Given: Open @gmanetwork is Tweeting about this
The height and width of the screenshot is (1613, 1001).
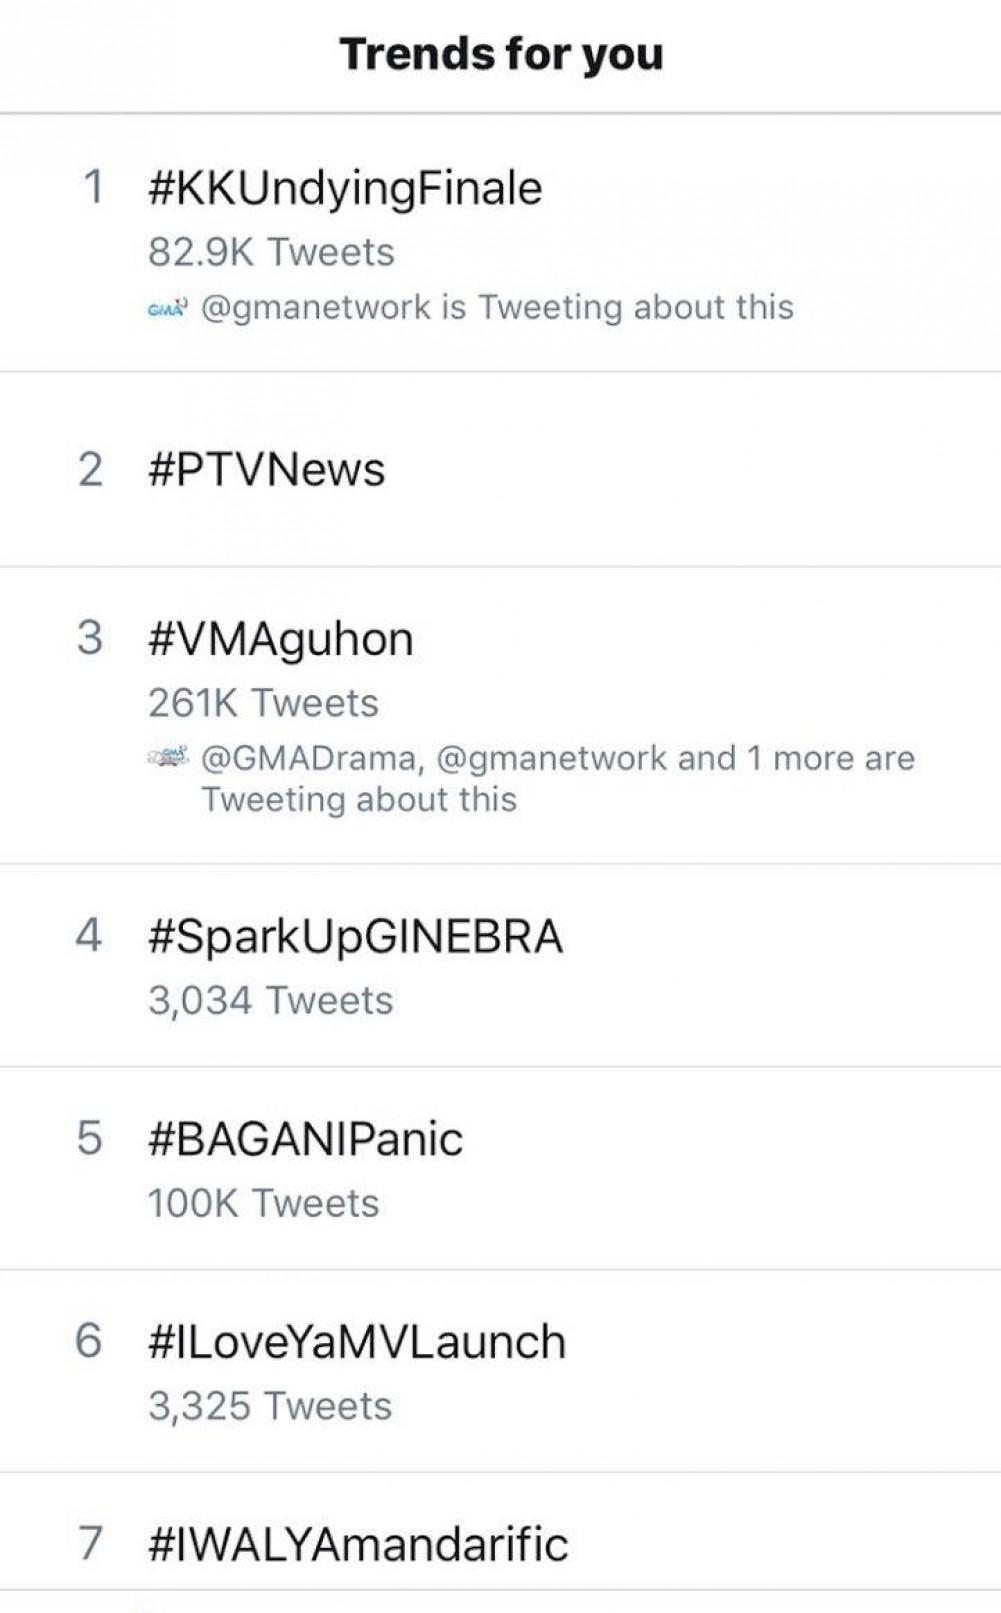Looking at the screenshot, I should 497,307.
